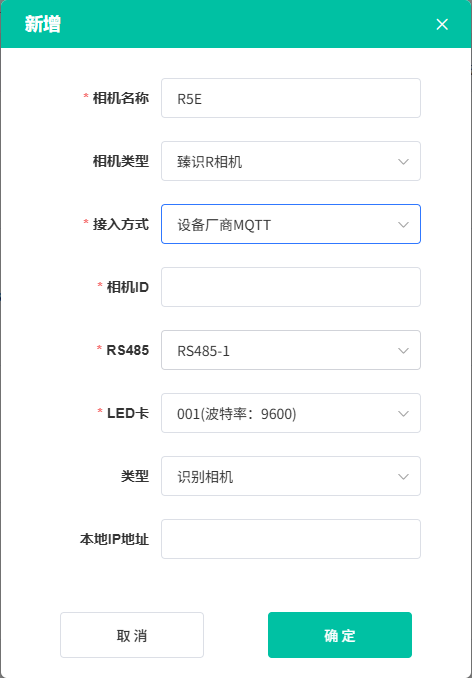The height and width of the screenshot is (678, 472).
Task: Click the empty 相机ID input box
Action: pos(291,287)
